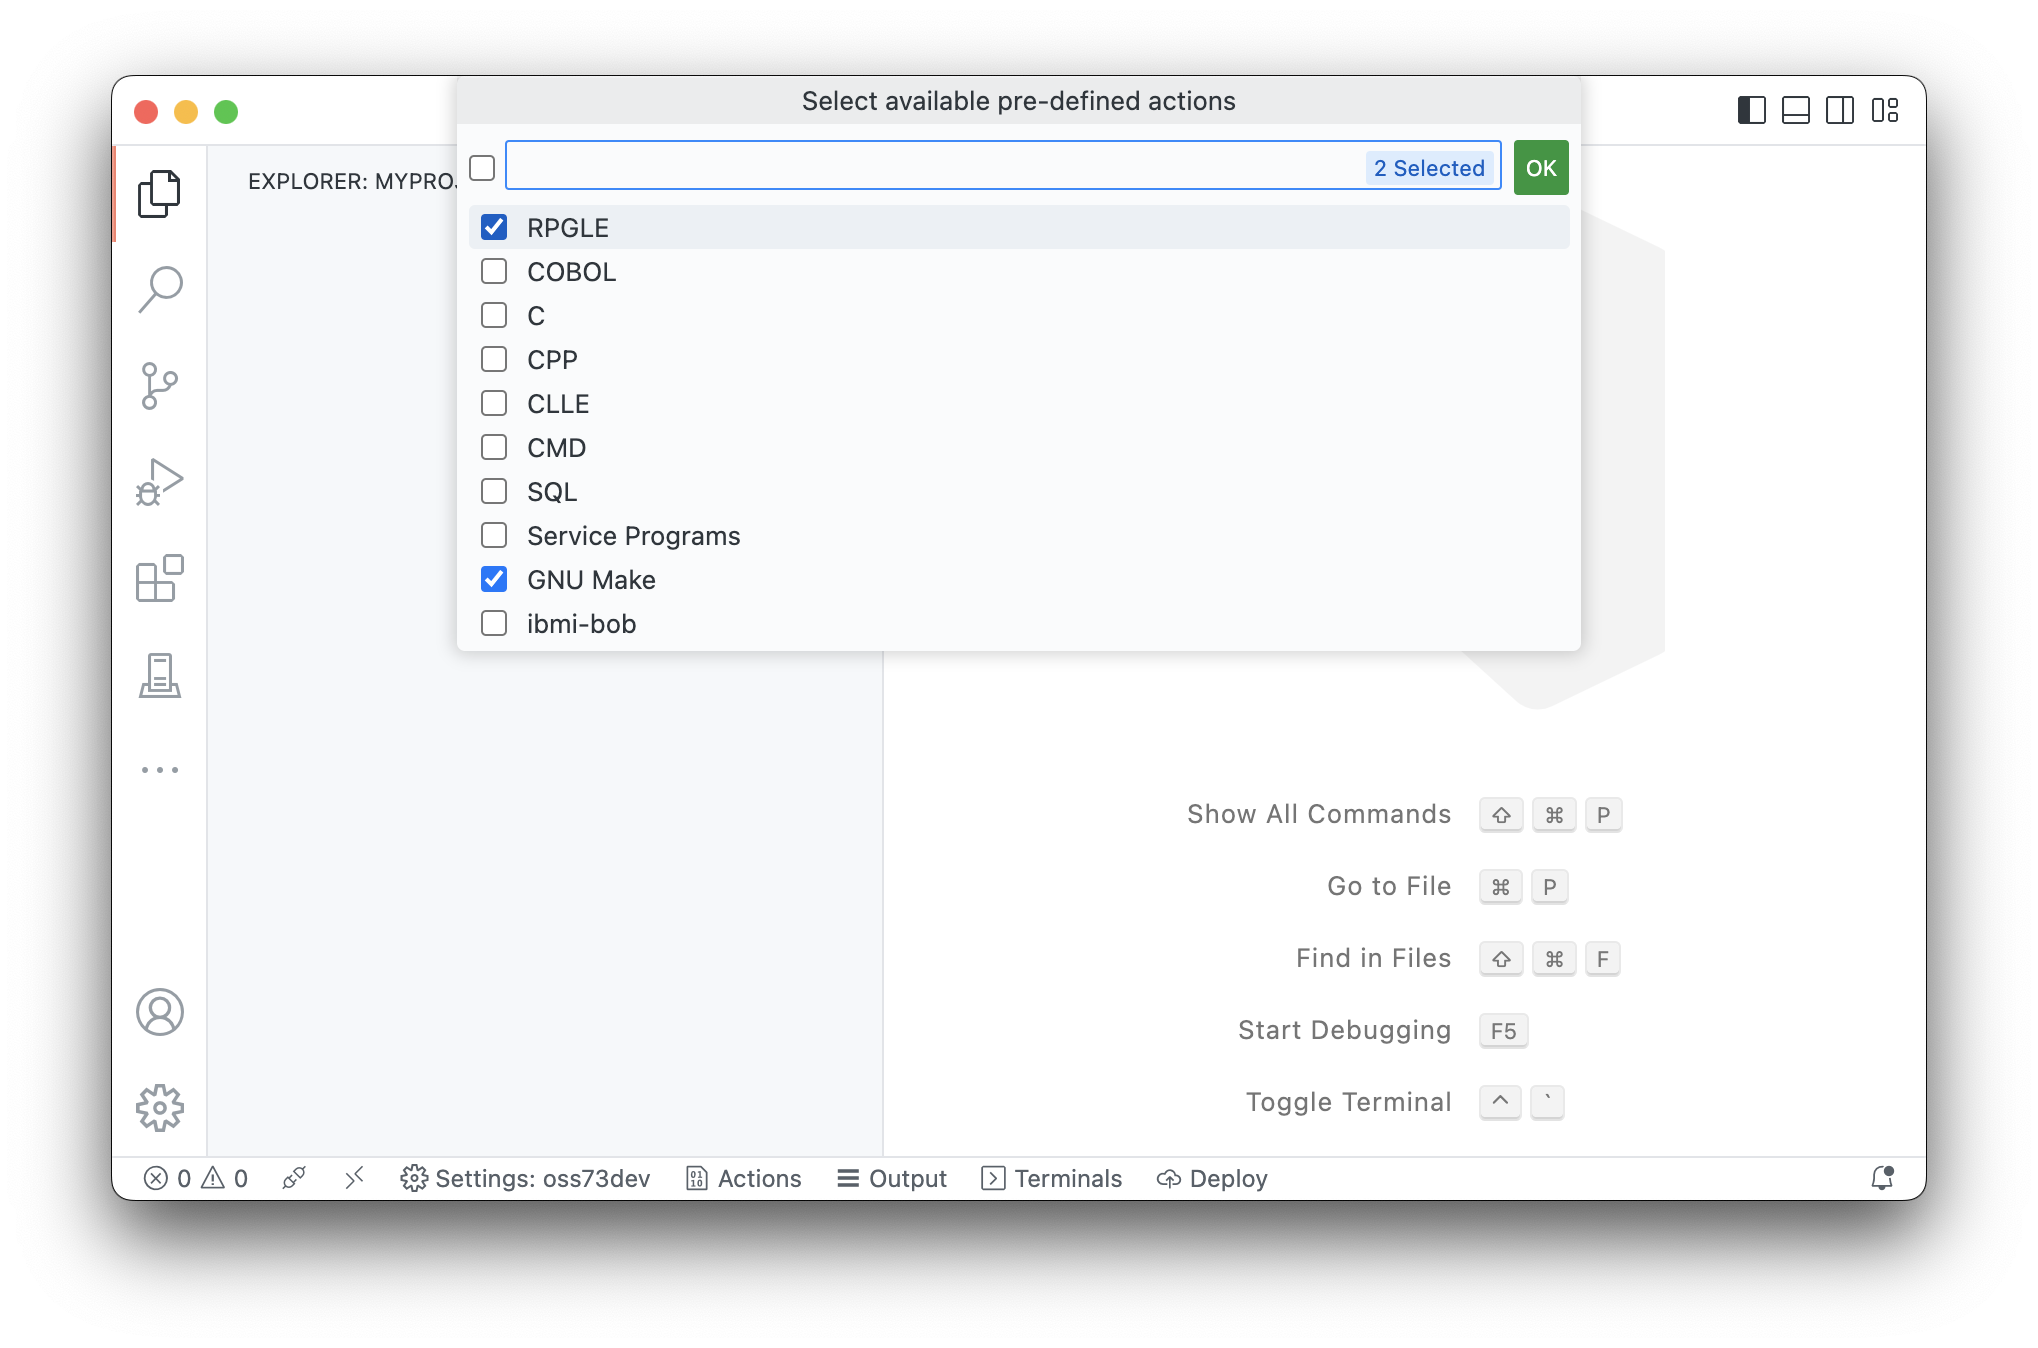This screenshot has height=1348, width=2038.
Task: Open the Run and Debug view
Action: coord(160,480)
